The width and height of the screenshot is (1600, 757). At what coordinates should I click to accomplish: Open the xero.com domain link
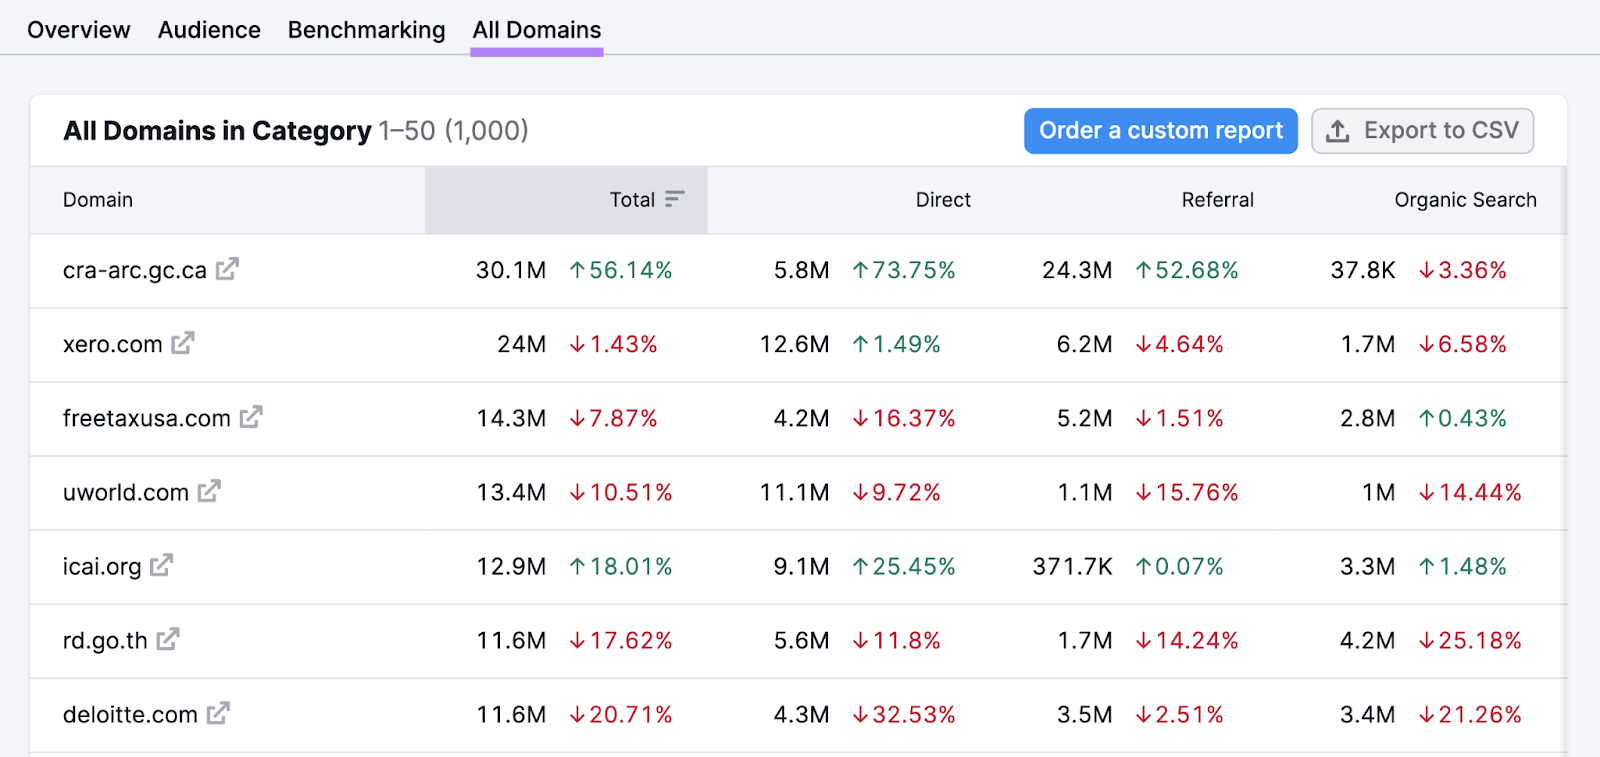(x=113, y=344)
